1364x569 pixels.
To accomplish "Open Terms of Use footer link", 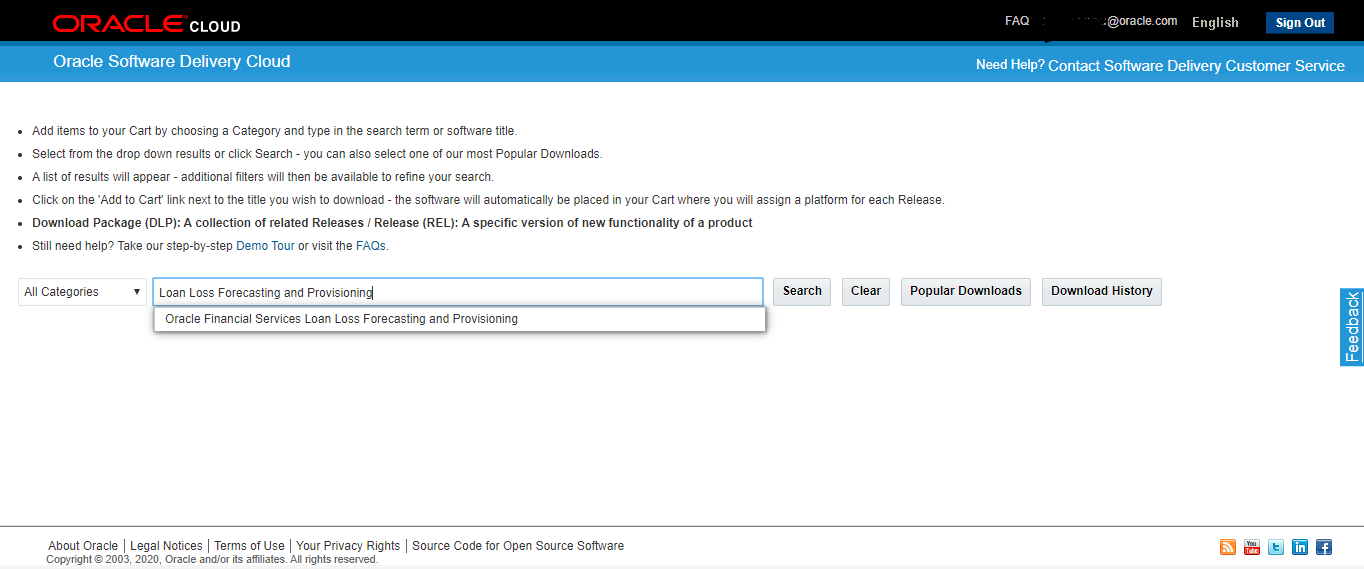I will click(249, 546).
